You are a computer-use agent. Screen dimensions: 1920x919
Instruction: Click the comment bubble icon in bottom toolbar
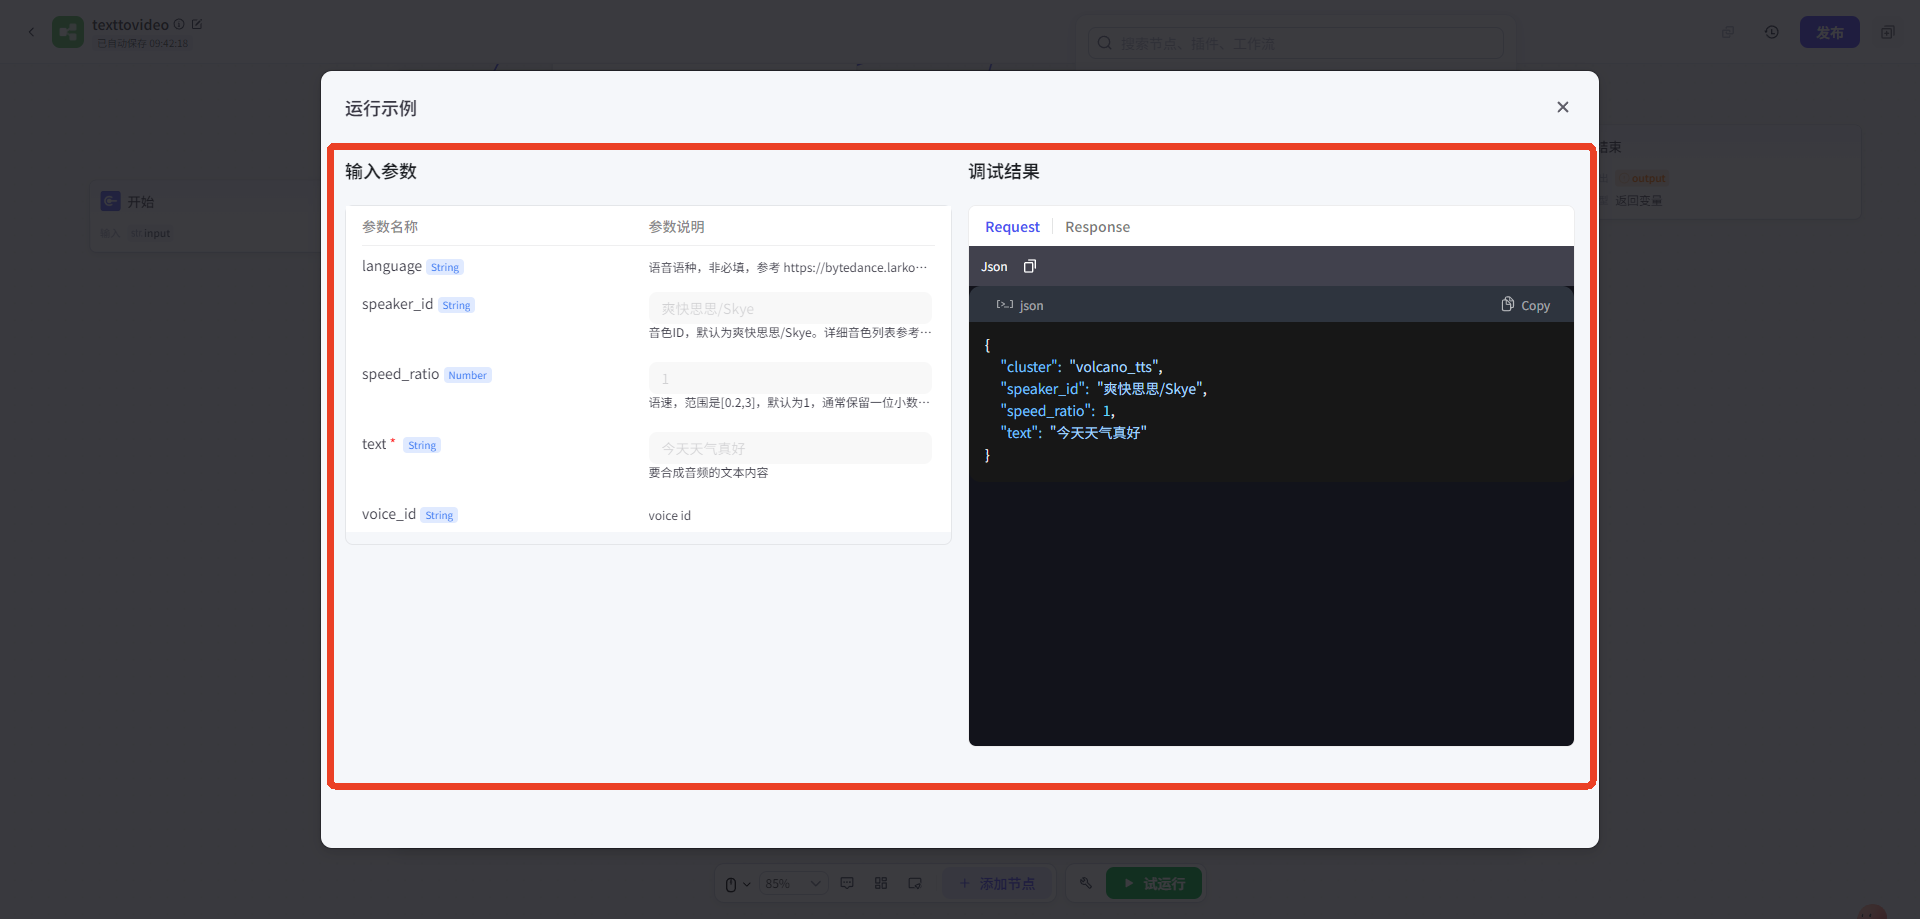coord(847,883)
